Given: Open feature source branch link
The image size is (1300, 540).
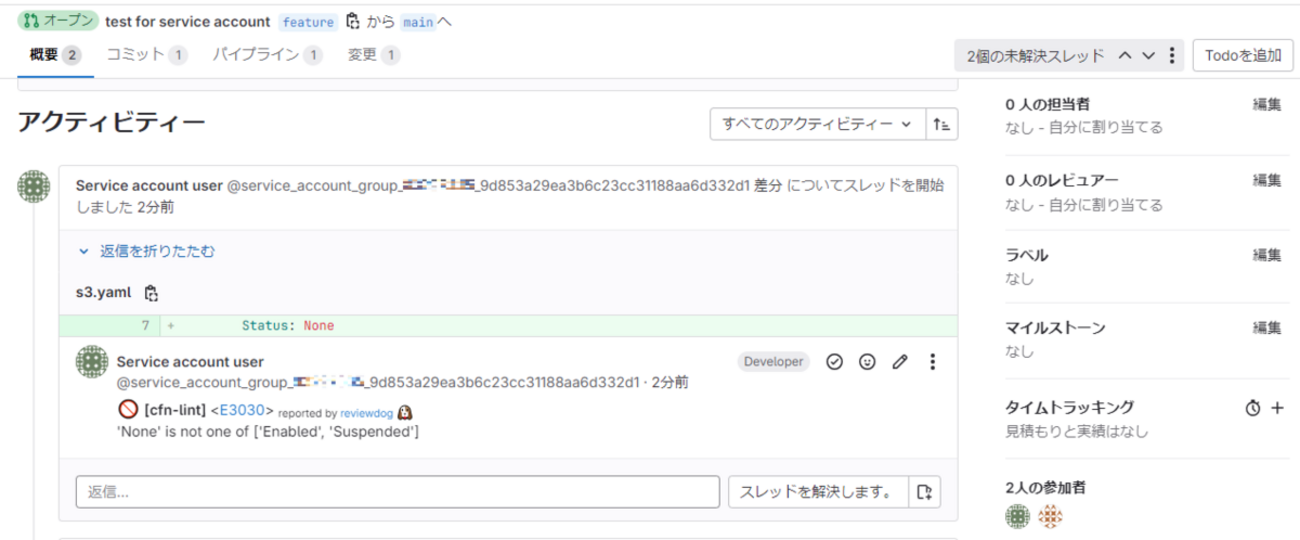Looking at the screenshot, I should pos(308,21).
